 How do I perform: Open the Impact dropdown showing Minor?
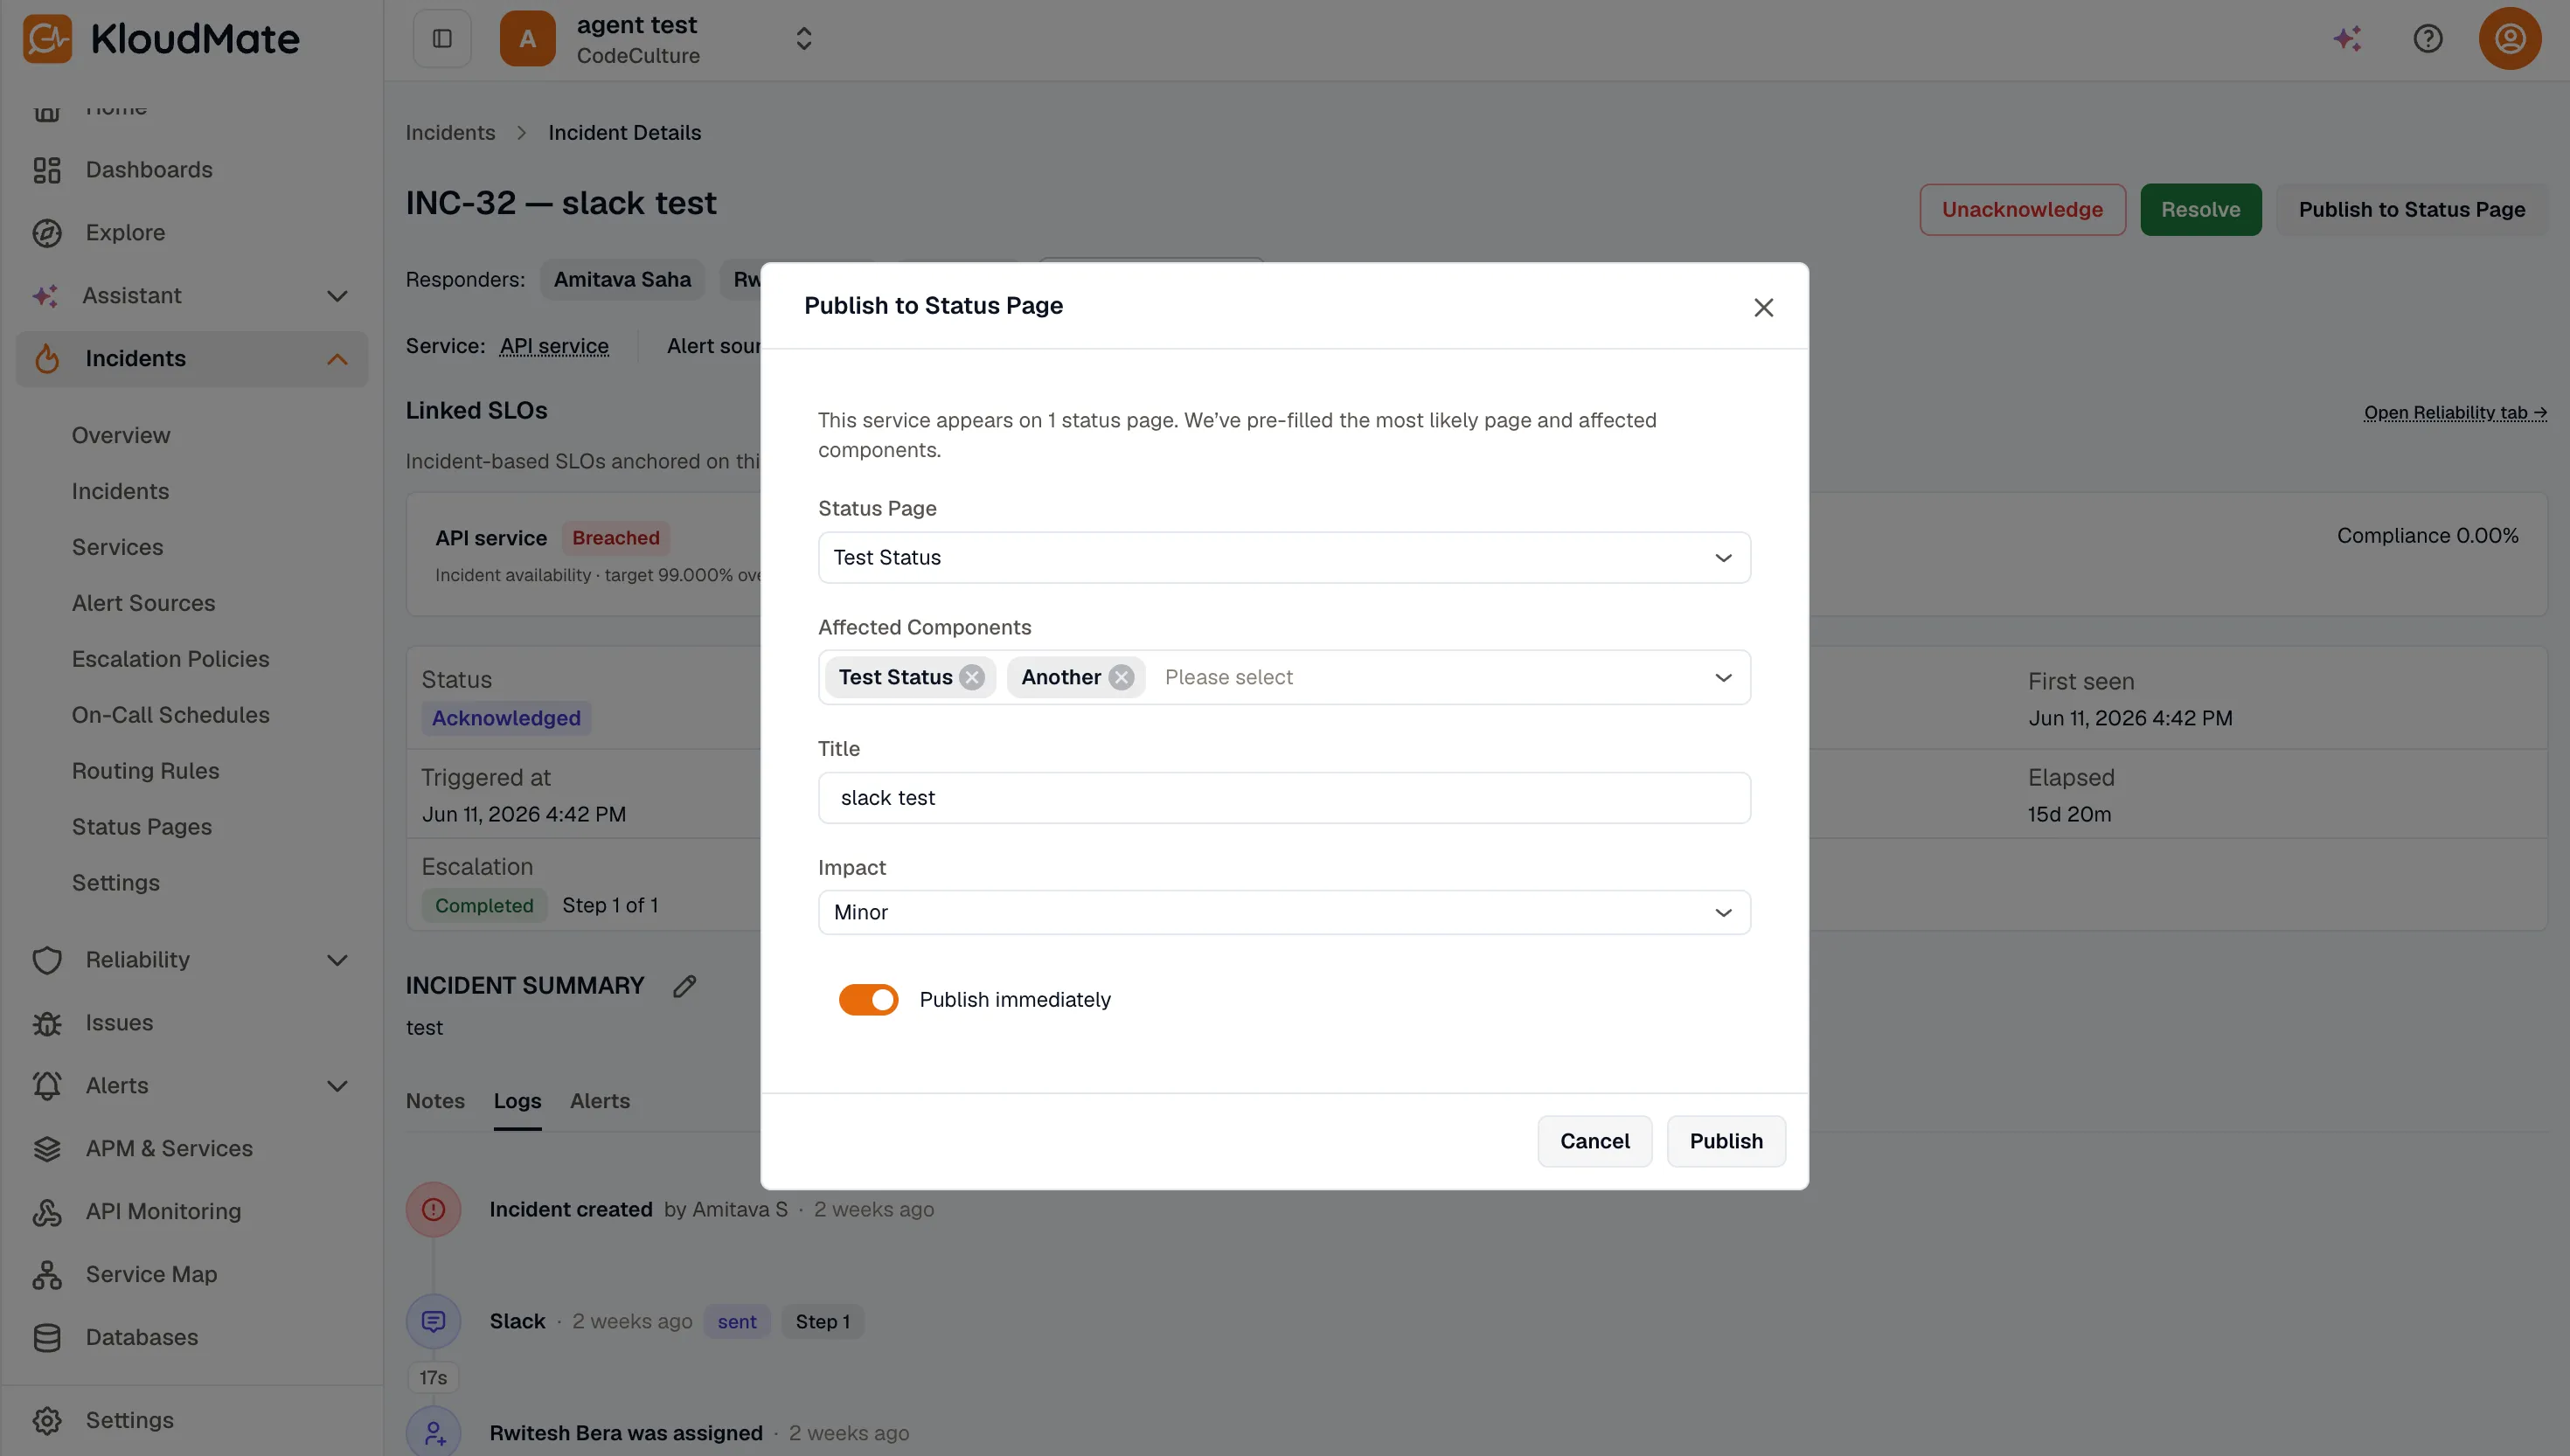(1284, 913)
